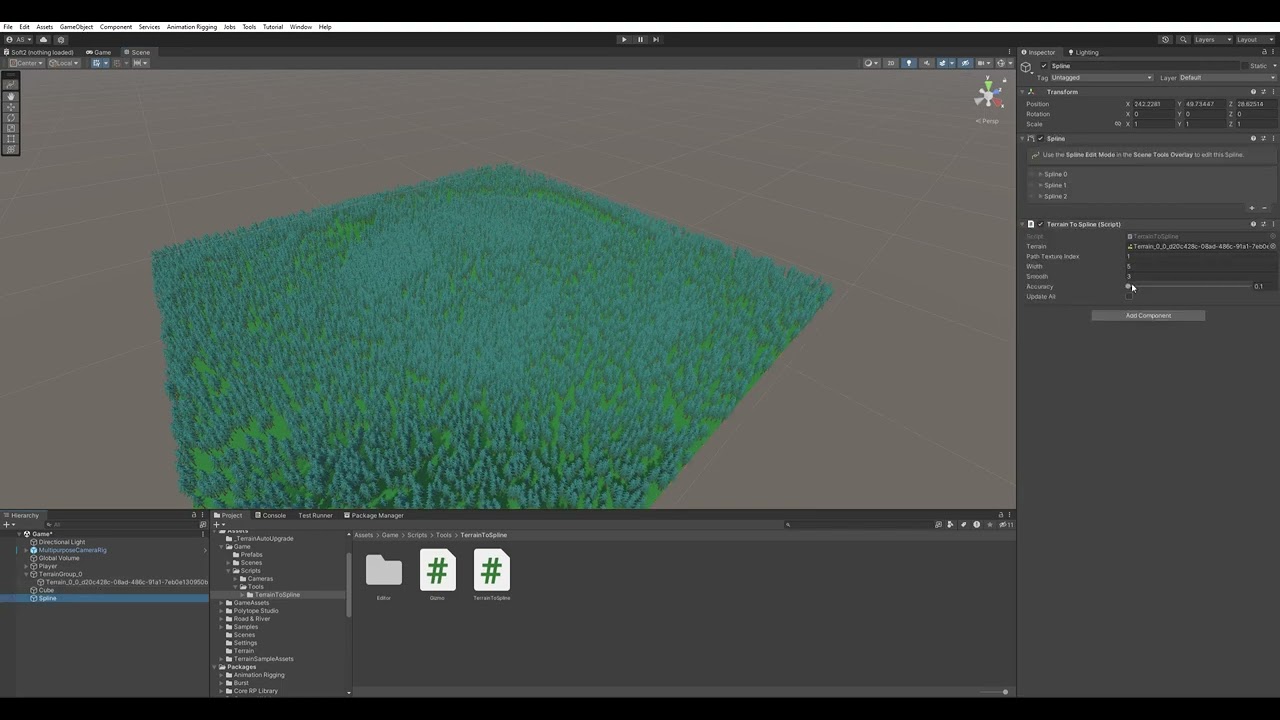Open the Package Manager tab
This screenshot has width=1280, height=720.
[x=374, y=516]
